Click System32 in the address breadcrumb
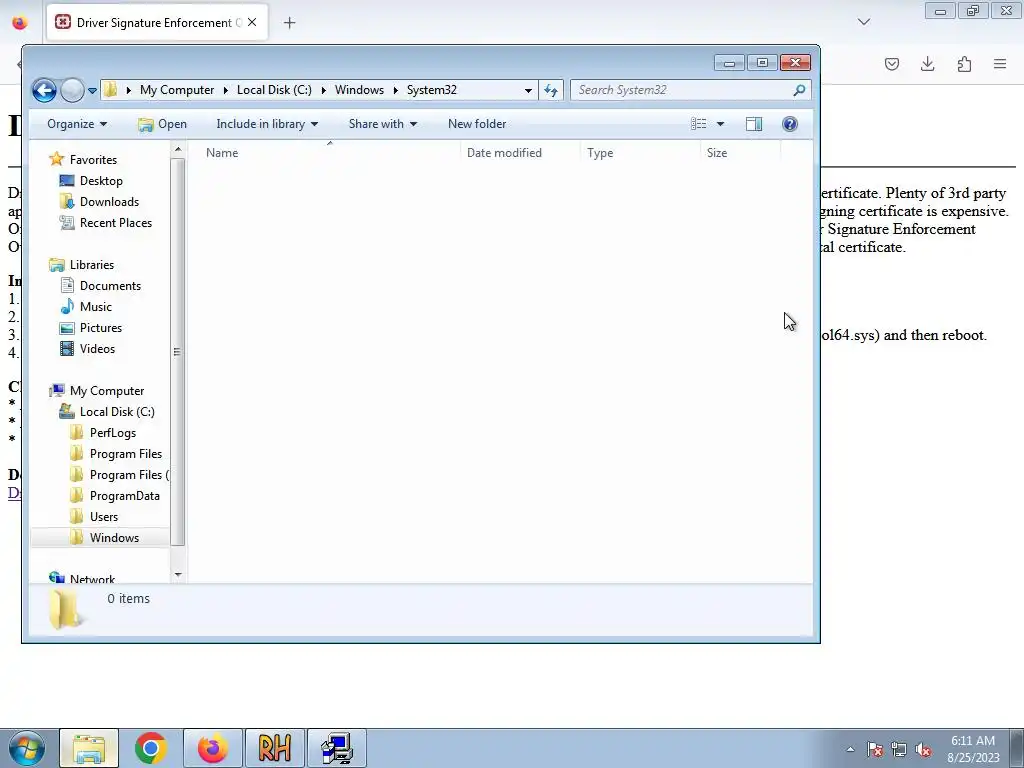The image size is (1024, 768). 432,90
